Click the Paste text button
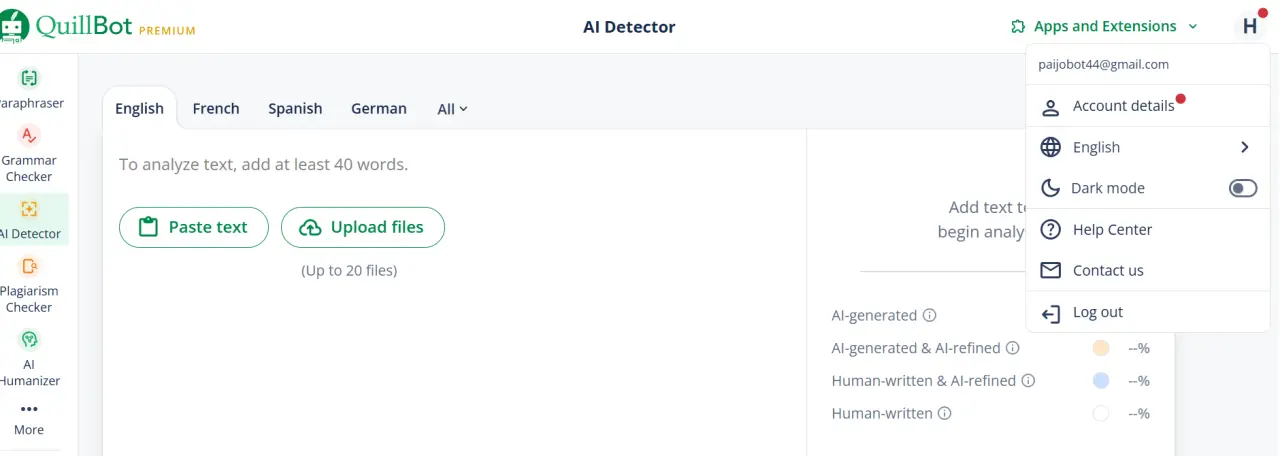The width and height of the screenshot is (1280, 456). click(x=194, y=227)
